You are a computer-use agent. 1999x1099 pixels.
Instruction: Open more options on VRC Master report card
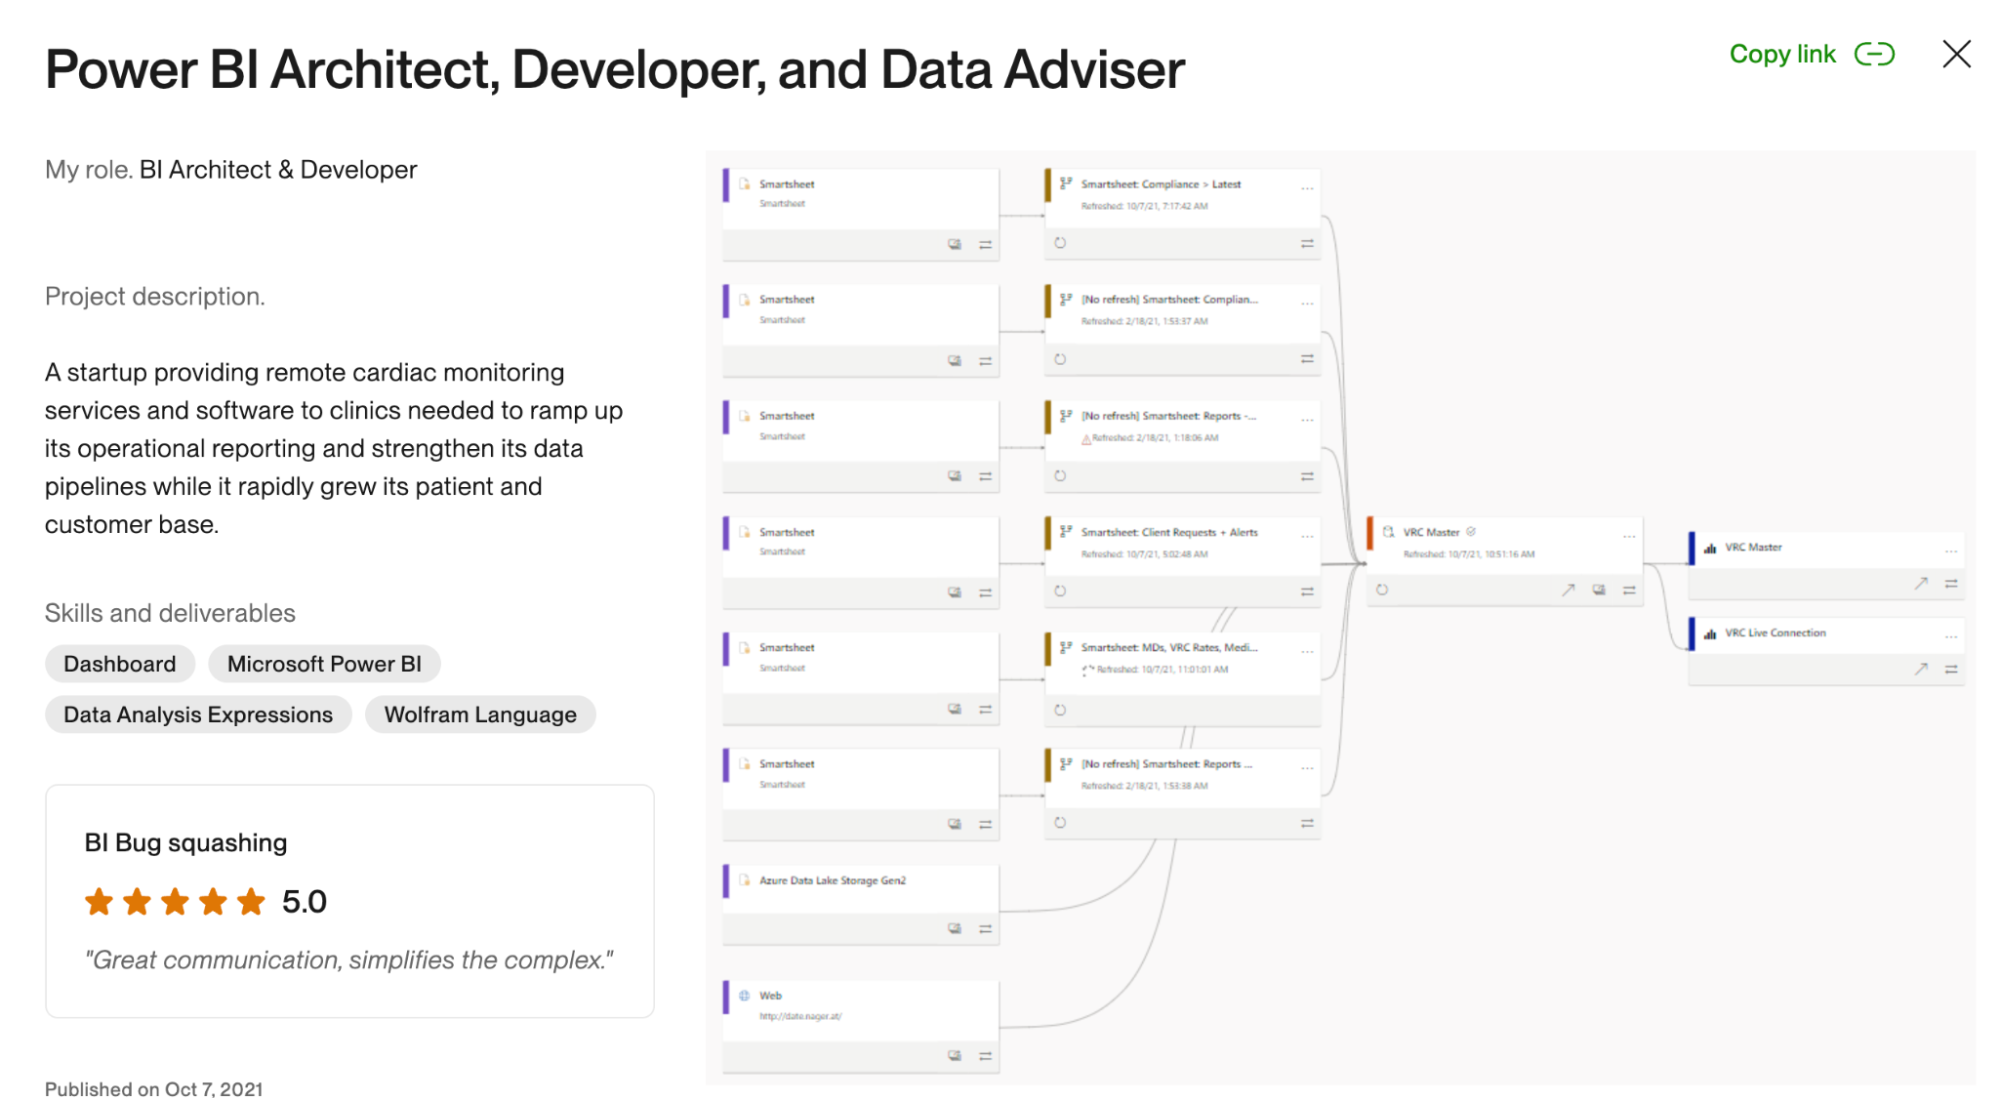(x=1951, y=551)
